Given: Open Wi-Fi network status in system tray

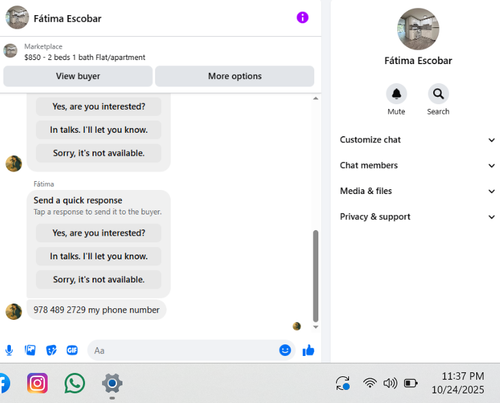Looking at the screenshot, I should [370, 383].
